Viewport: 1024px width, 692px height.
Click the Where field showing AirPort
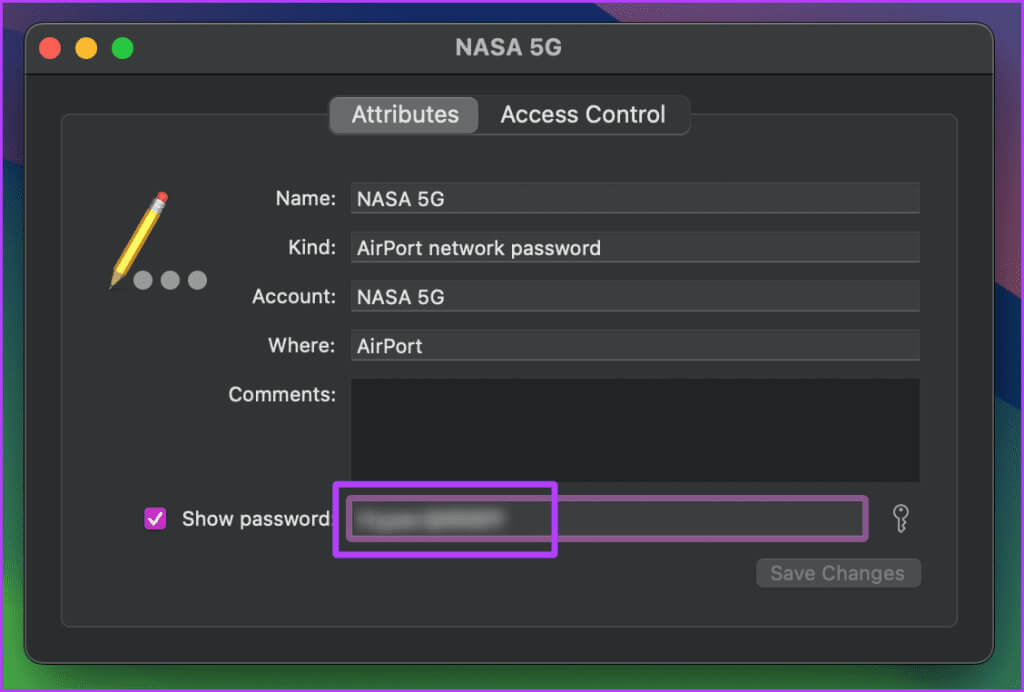pyautogui.click(x=635, y=345)
